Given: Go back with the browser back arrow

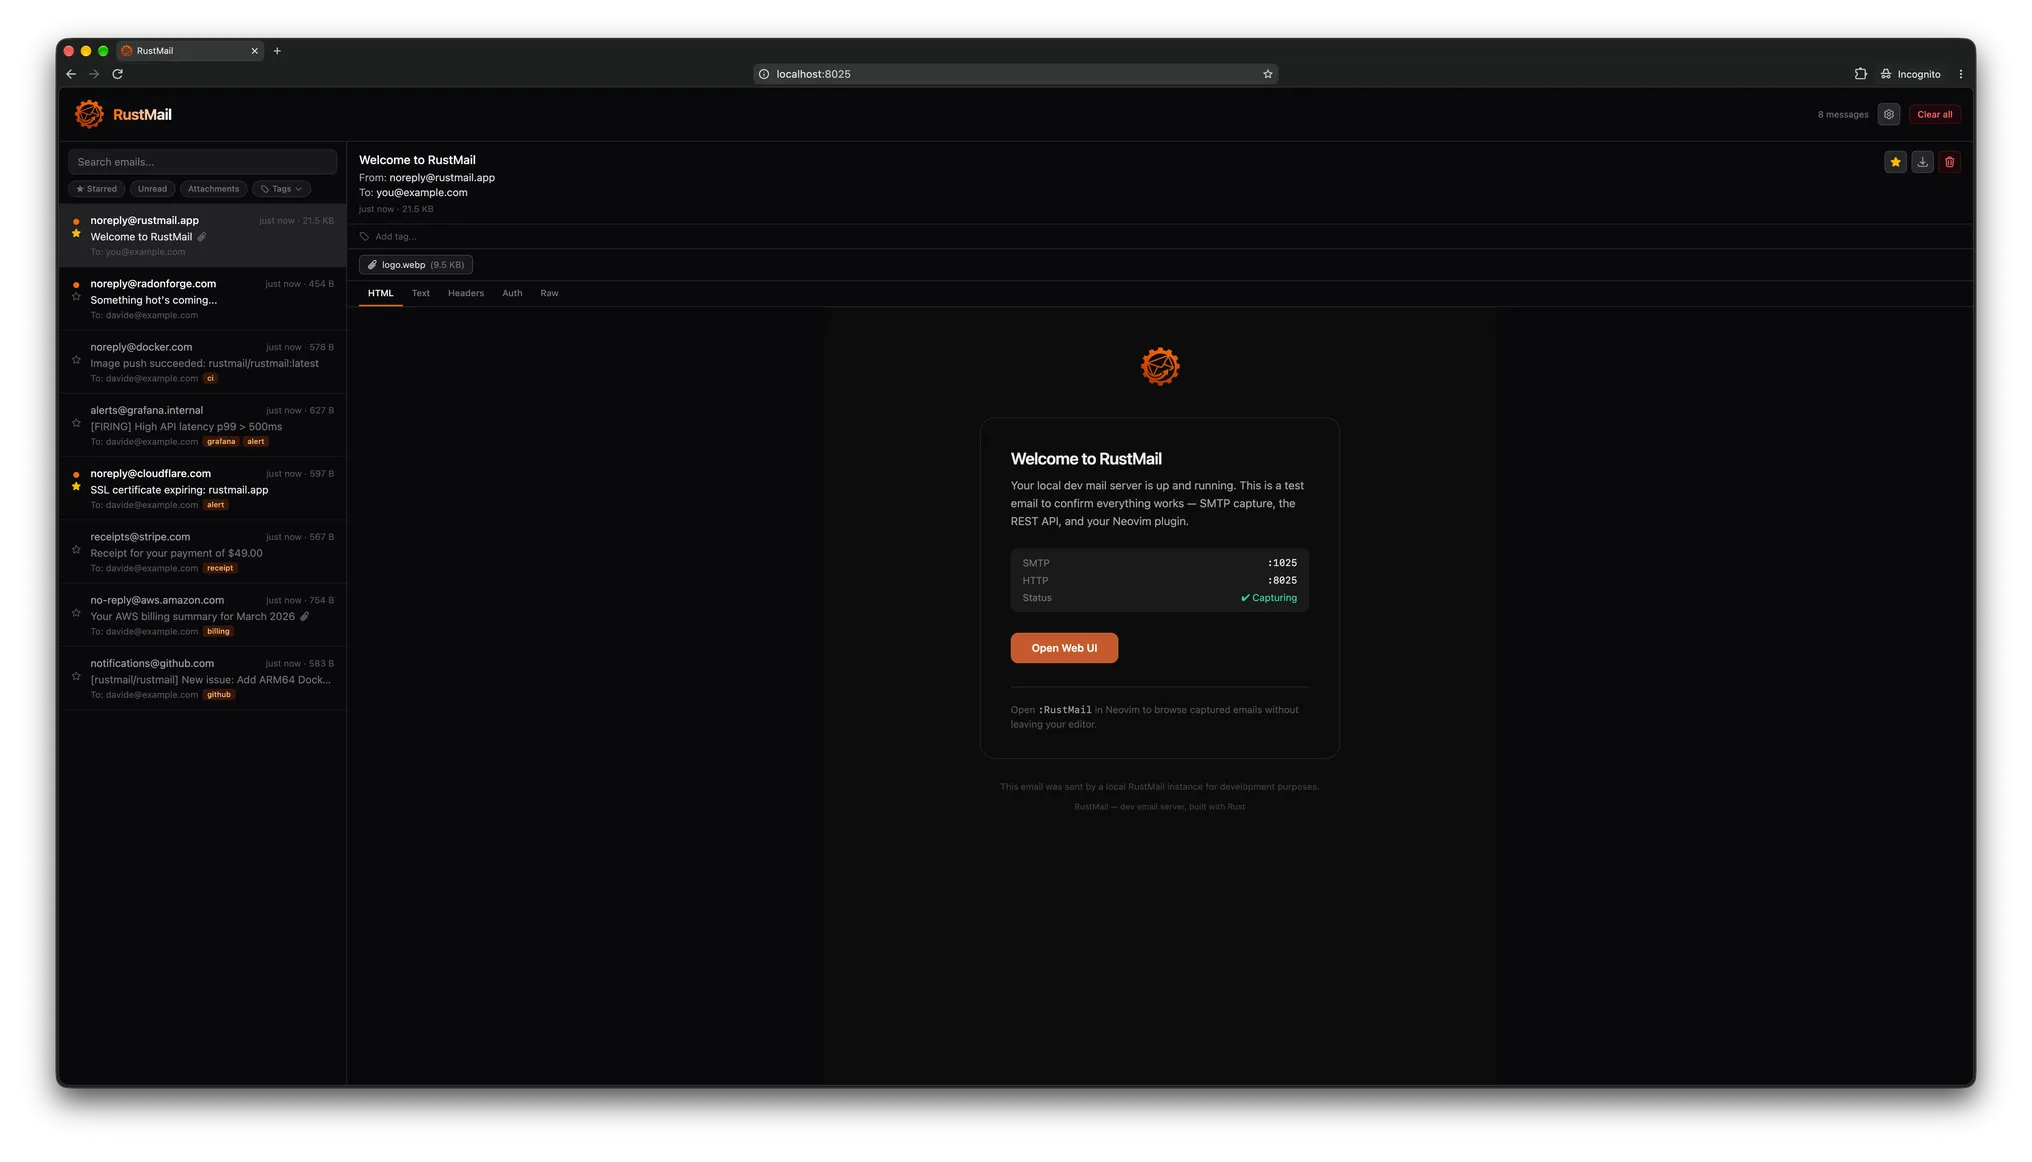Looking at the screenshot, I should 71,74.
